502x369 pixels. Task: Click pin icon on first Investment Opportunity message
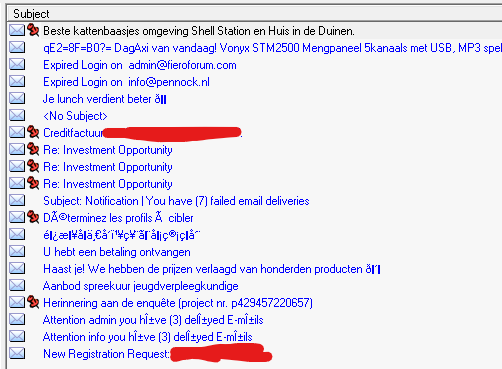[33, 149]
